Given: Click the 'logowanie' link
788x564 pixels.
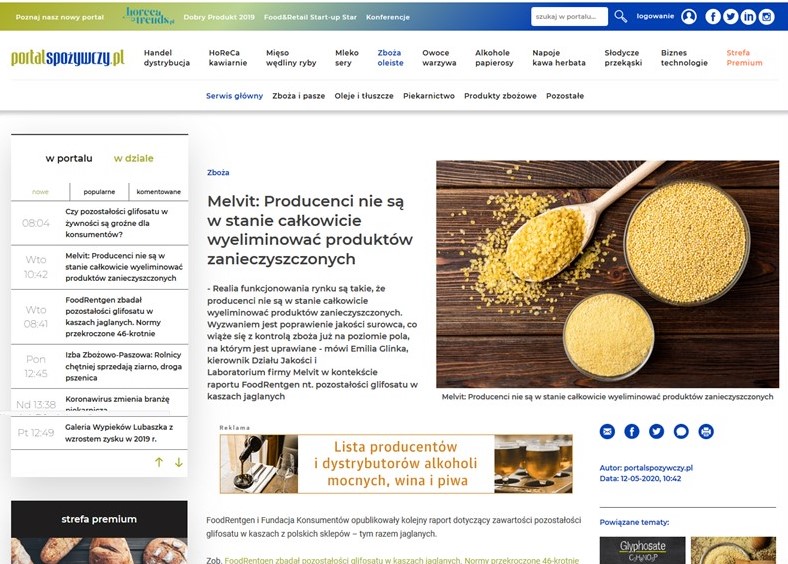Looking at the screenshot, I should coord(655,16).
